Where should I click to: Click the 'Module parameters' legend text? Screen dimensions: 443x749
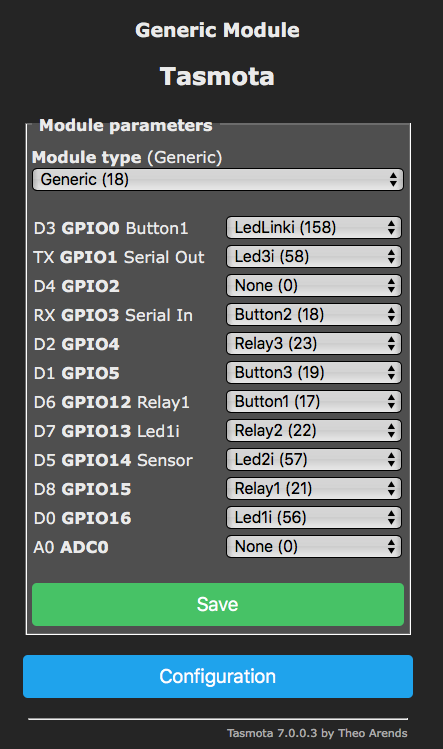click(x=126, y=125)
